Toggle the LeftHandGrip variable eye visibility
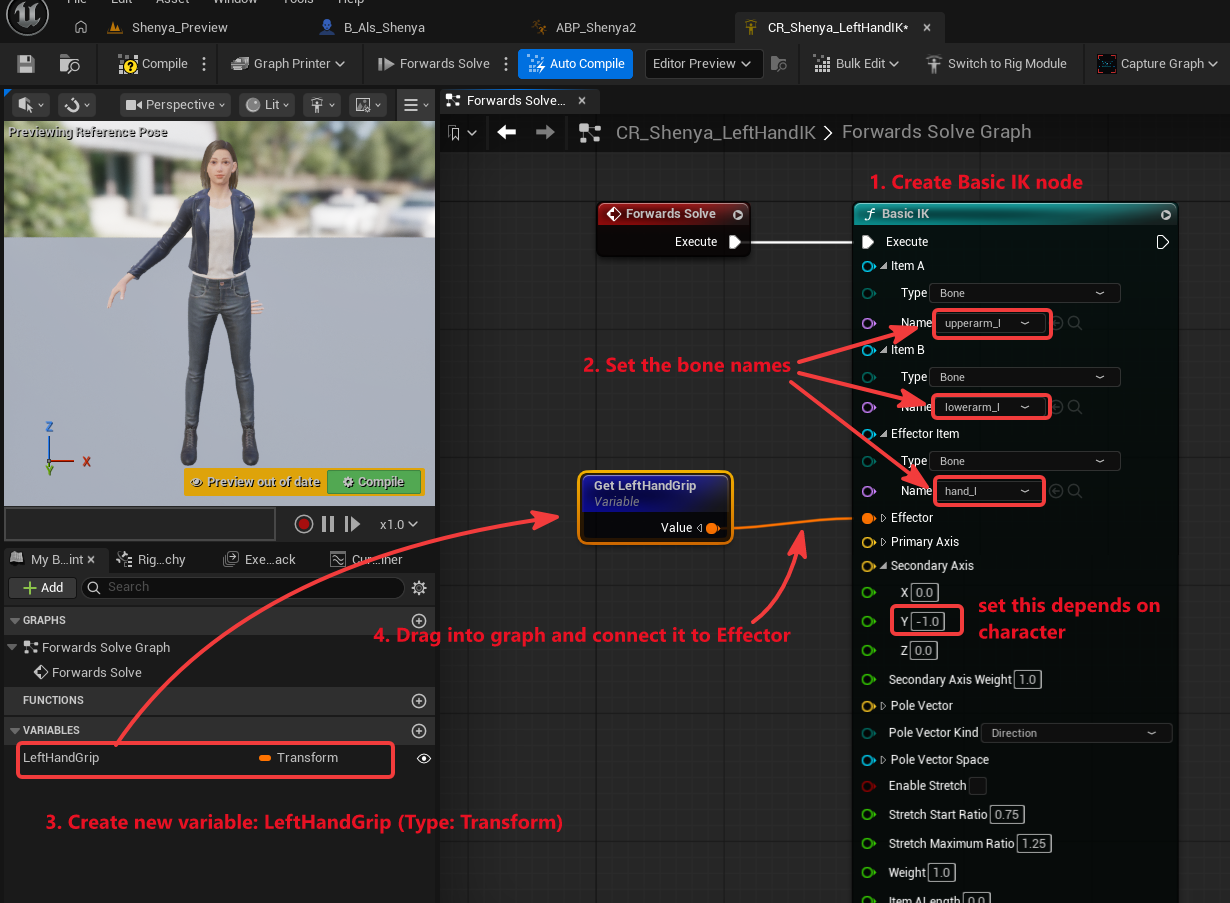Image resolution: width=1230 pixels, height=903 pixels. tap(424, 759)
